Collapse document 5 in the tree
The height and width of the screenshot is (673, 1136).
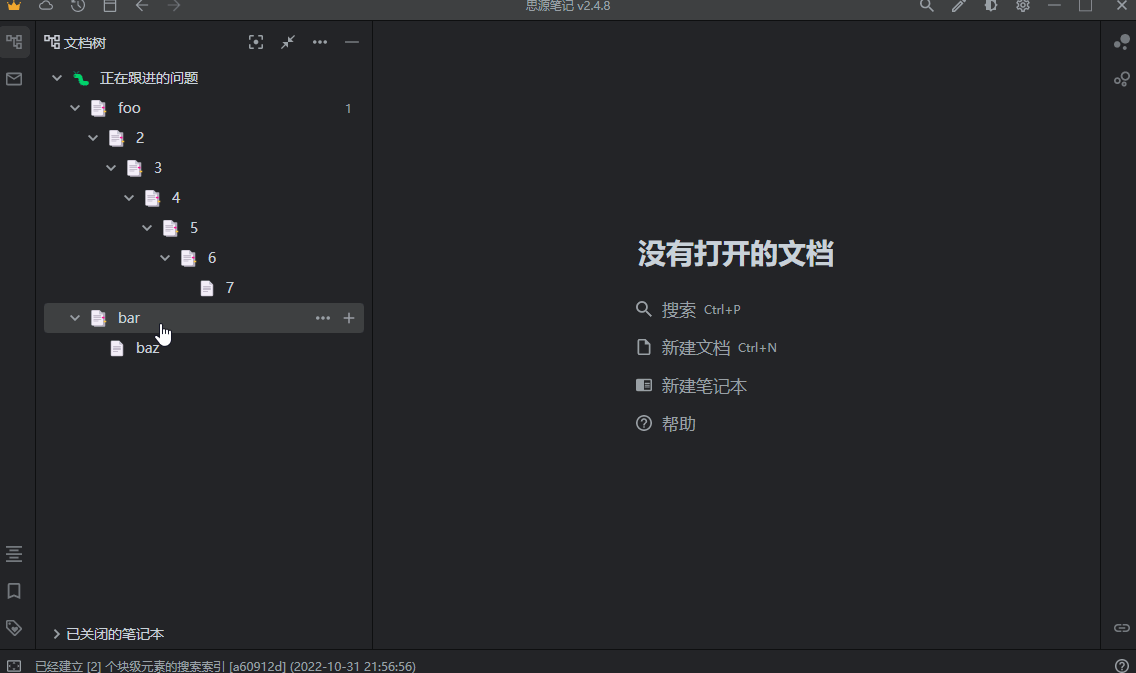point(147,227)
